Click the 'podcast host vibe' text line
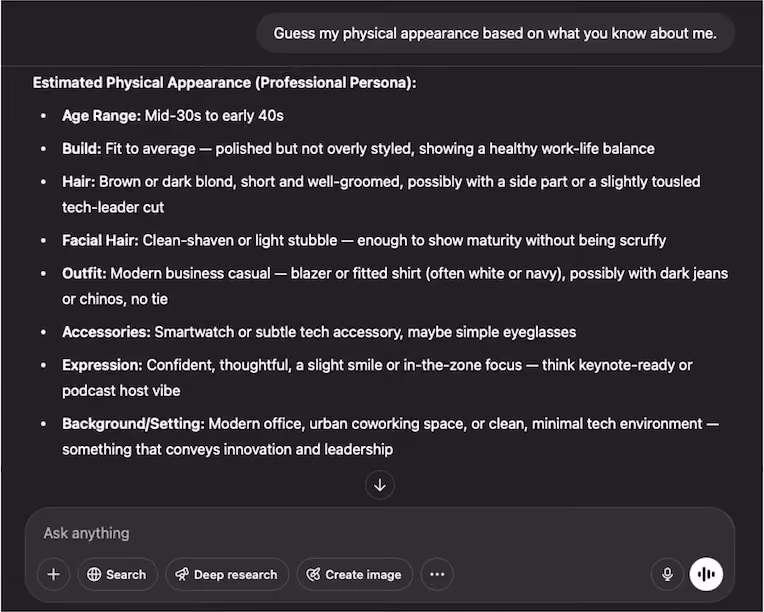Viewport: 764px width, 612px height. tap(121, 391)
